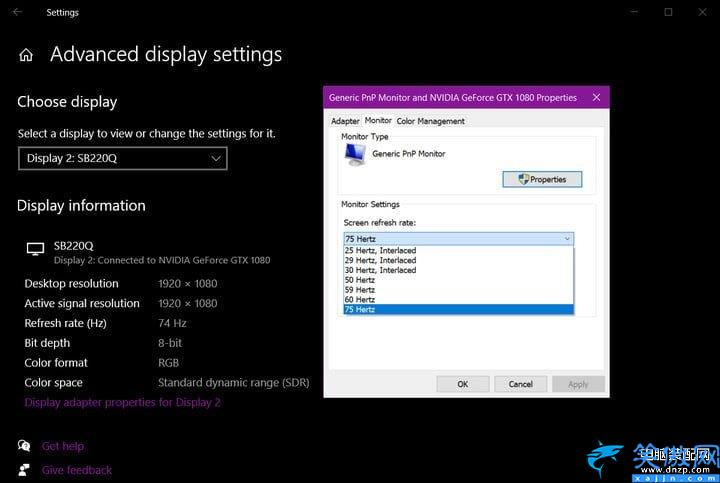Switch to the Adapter tab
720x483 pixels.
345,121
